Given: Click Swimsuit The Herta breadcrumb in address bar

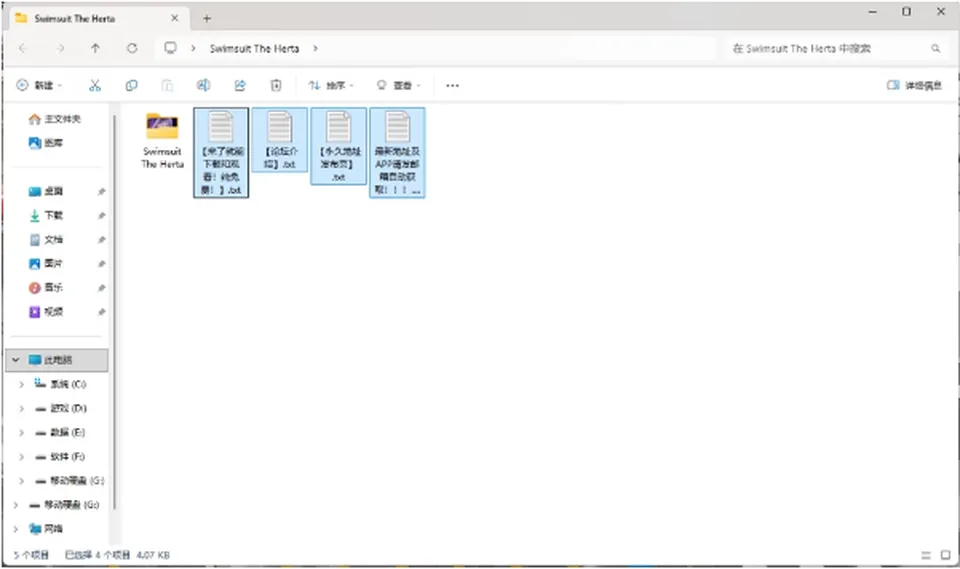Looking at the screenshot, I should point(254,48).
